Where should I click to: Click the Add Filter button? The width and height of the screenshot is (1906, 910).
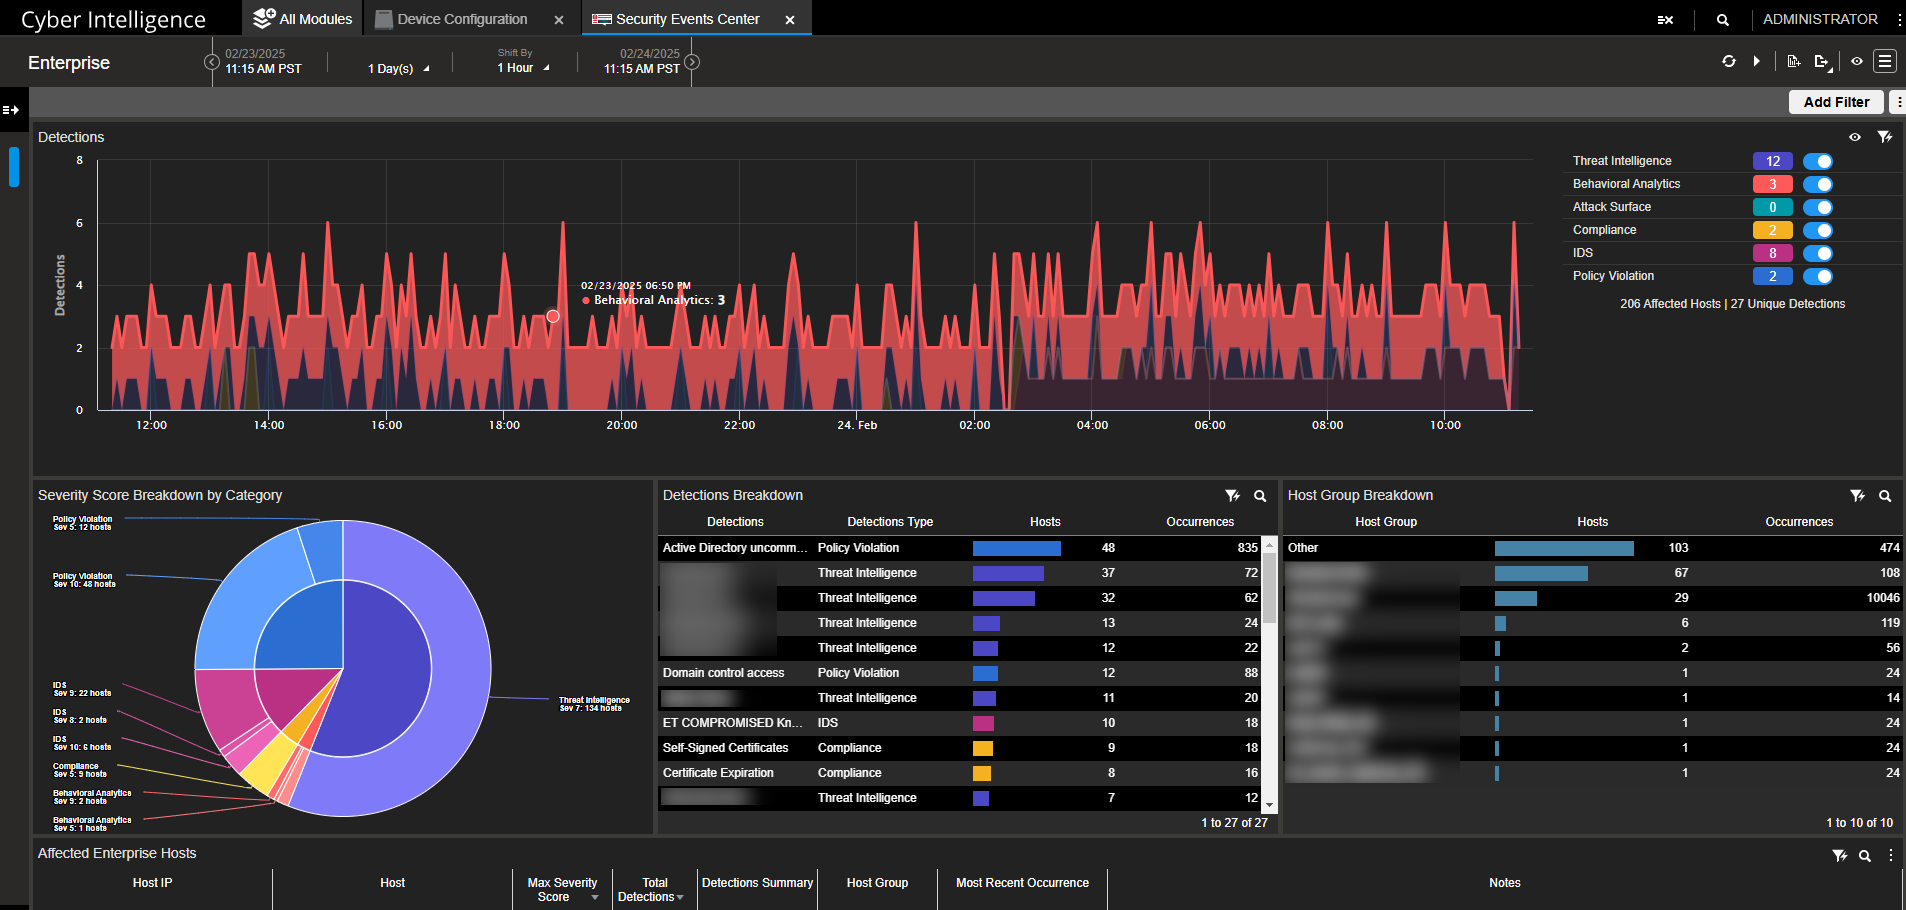pos(1835,102)
